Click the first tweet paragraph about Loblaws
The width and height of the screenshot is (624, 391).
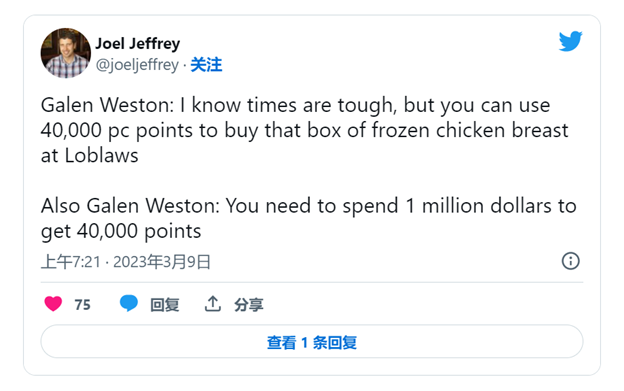tap(305, 130)
